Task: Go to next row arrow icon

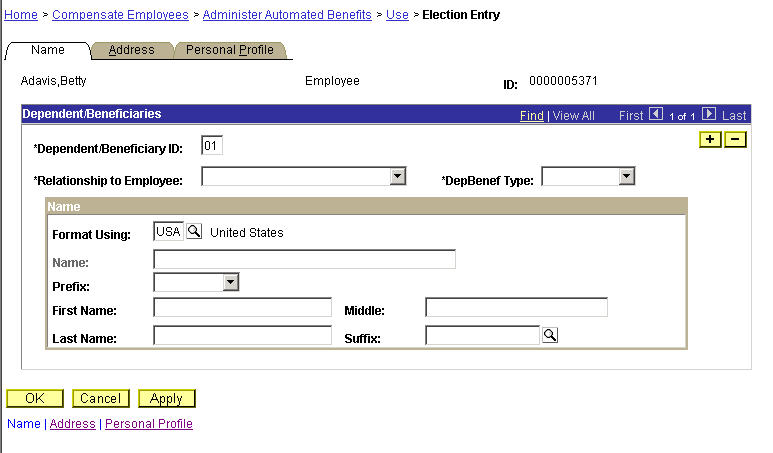Action: point(708,114)
